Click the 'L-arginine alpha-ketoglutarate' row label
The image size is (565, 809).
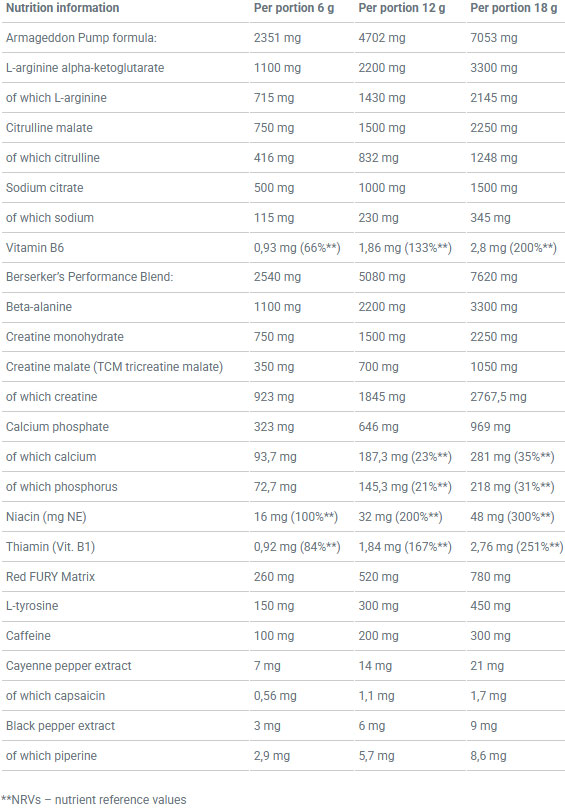click(85, 68)
